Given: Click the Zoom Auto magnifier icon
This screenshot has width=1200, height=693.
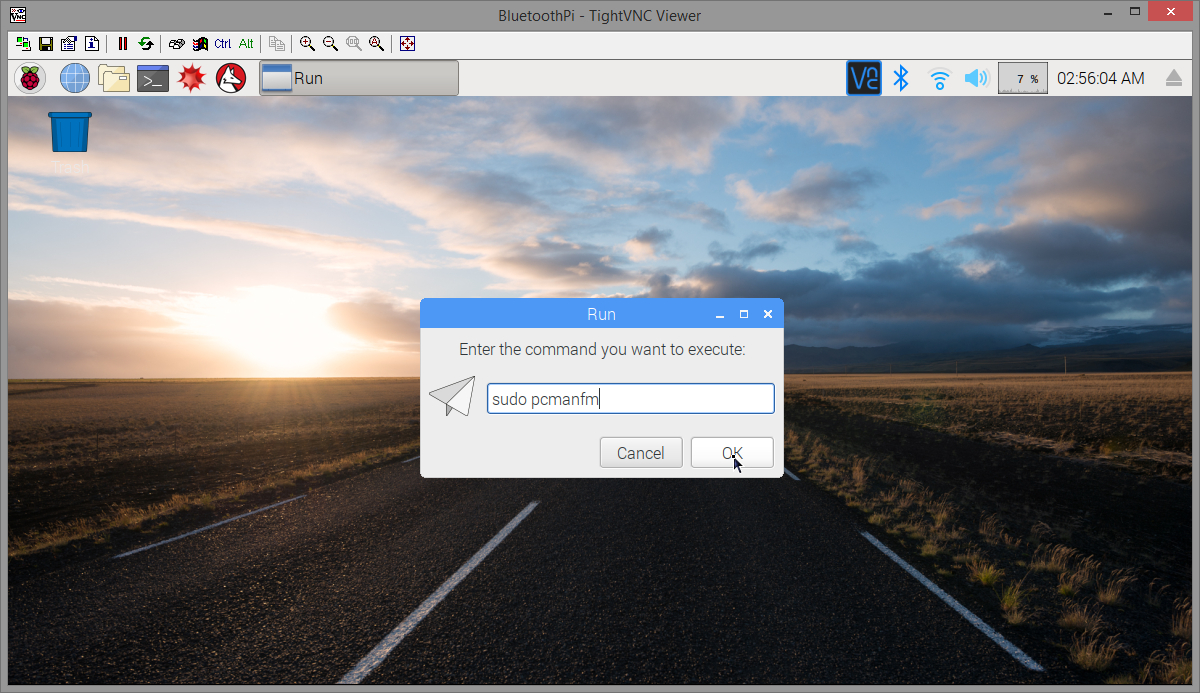Looking at the screenshot, I should 376,44.
